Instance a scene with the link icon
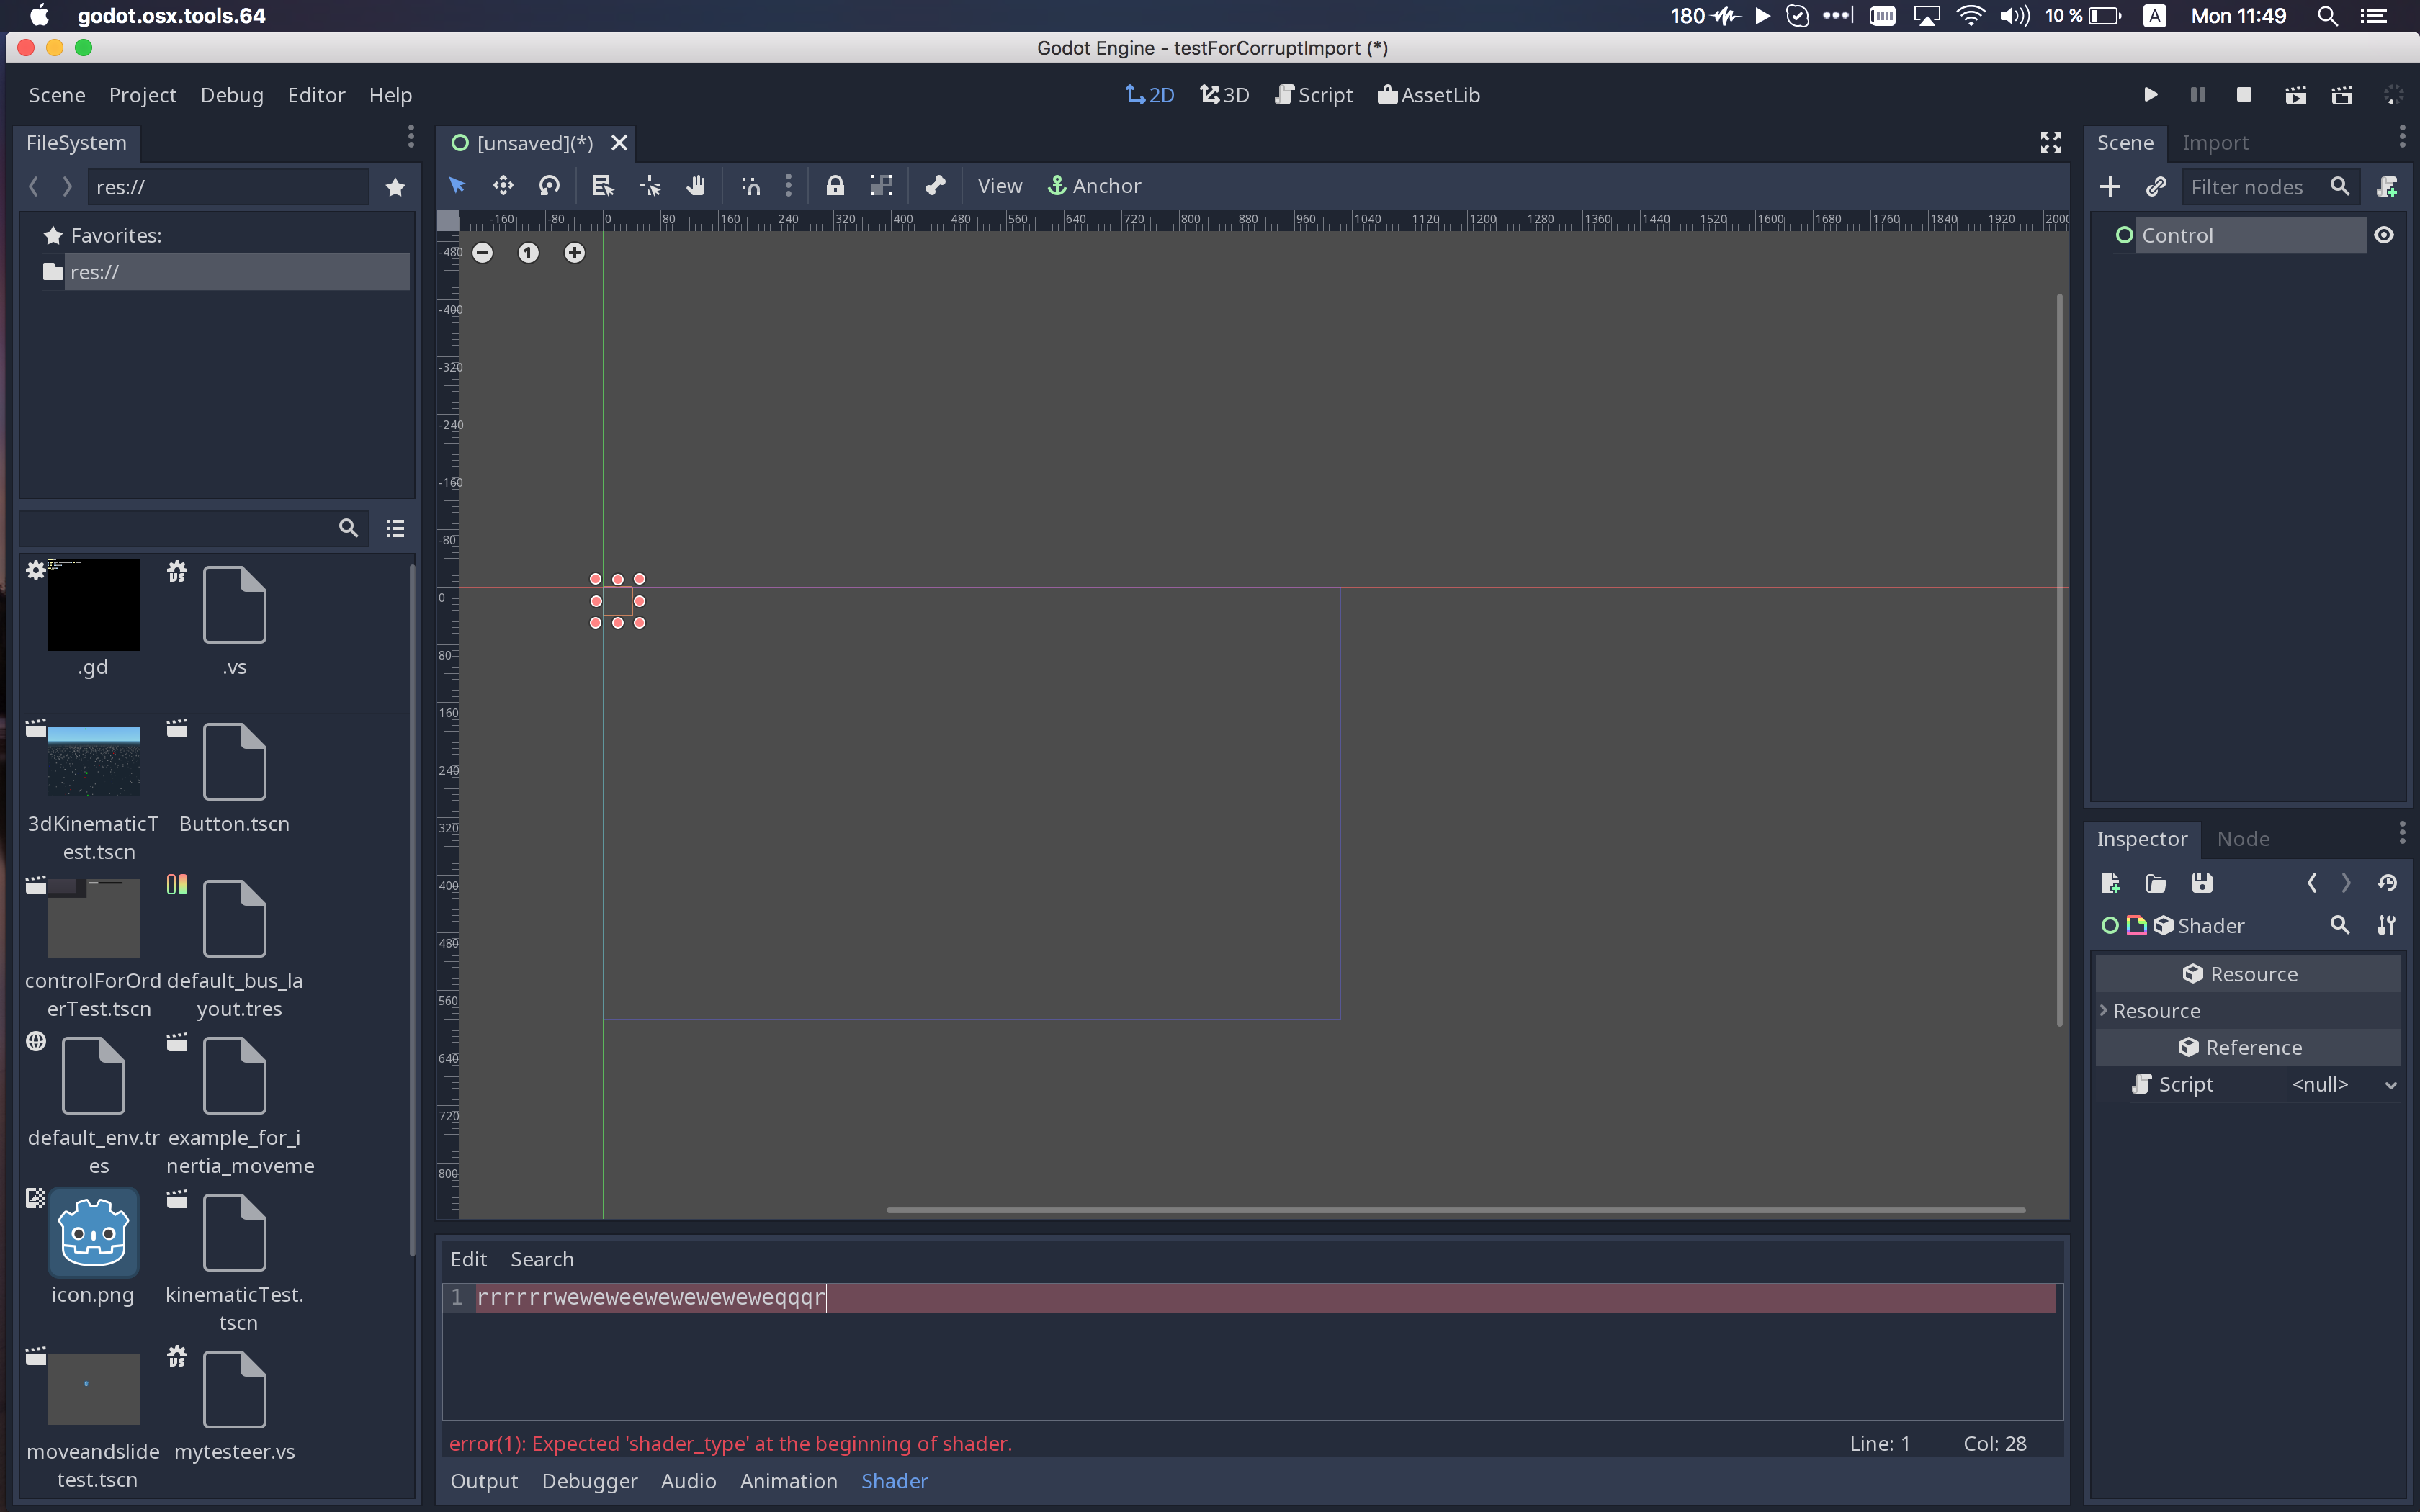 [x=2157, y=186]
